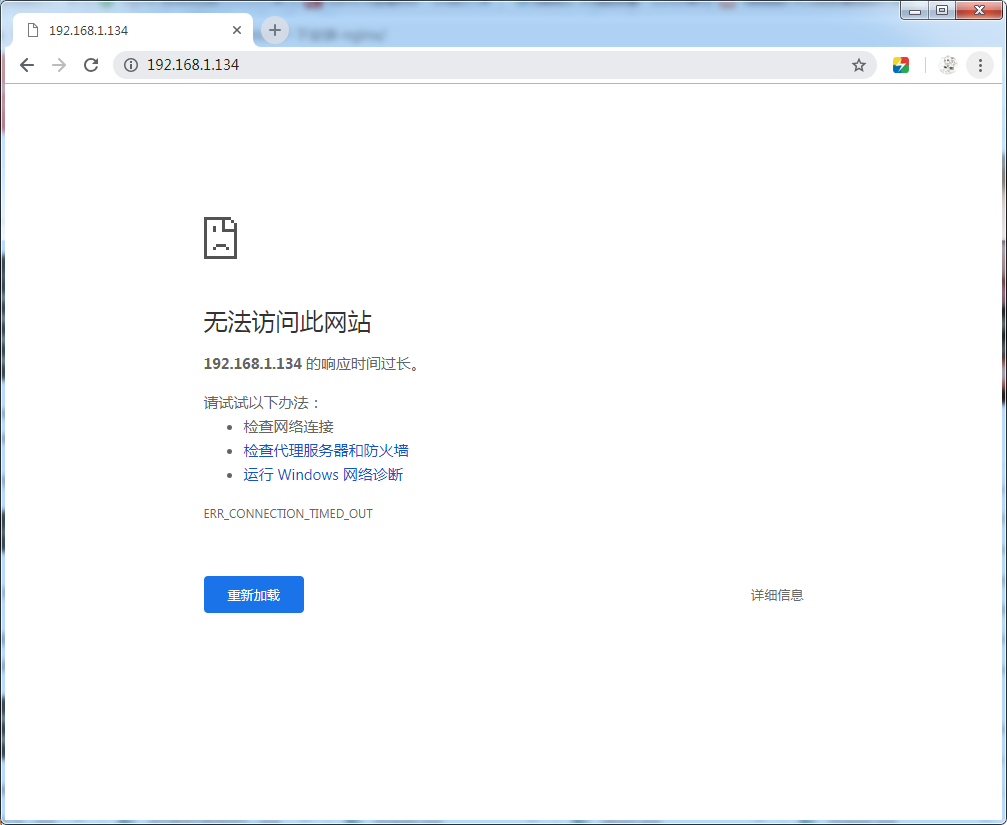Bookmark this page with the star icon
The height and width of the screenshot is (825, 1007).
click(x=858, y=65)
